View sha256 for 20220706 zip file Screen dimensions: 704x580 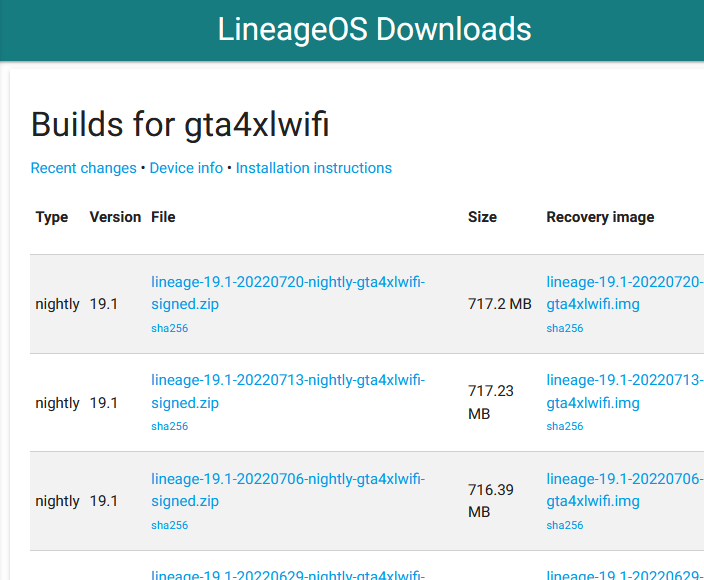click(x=170, y=525)
